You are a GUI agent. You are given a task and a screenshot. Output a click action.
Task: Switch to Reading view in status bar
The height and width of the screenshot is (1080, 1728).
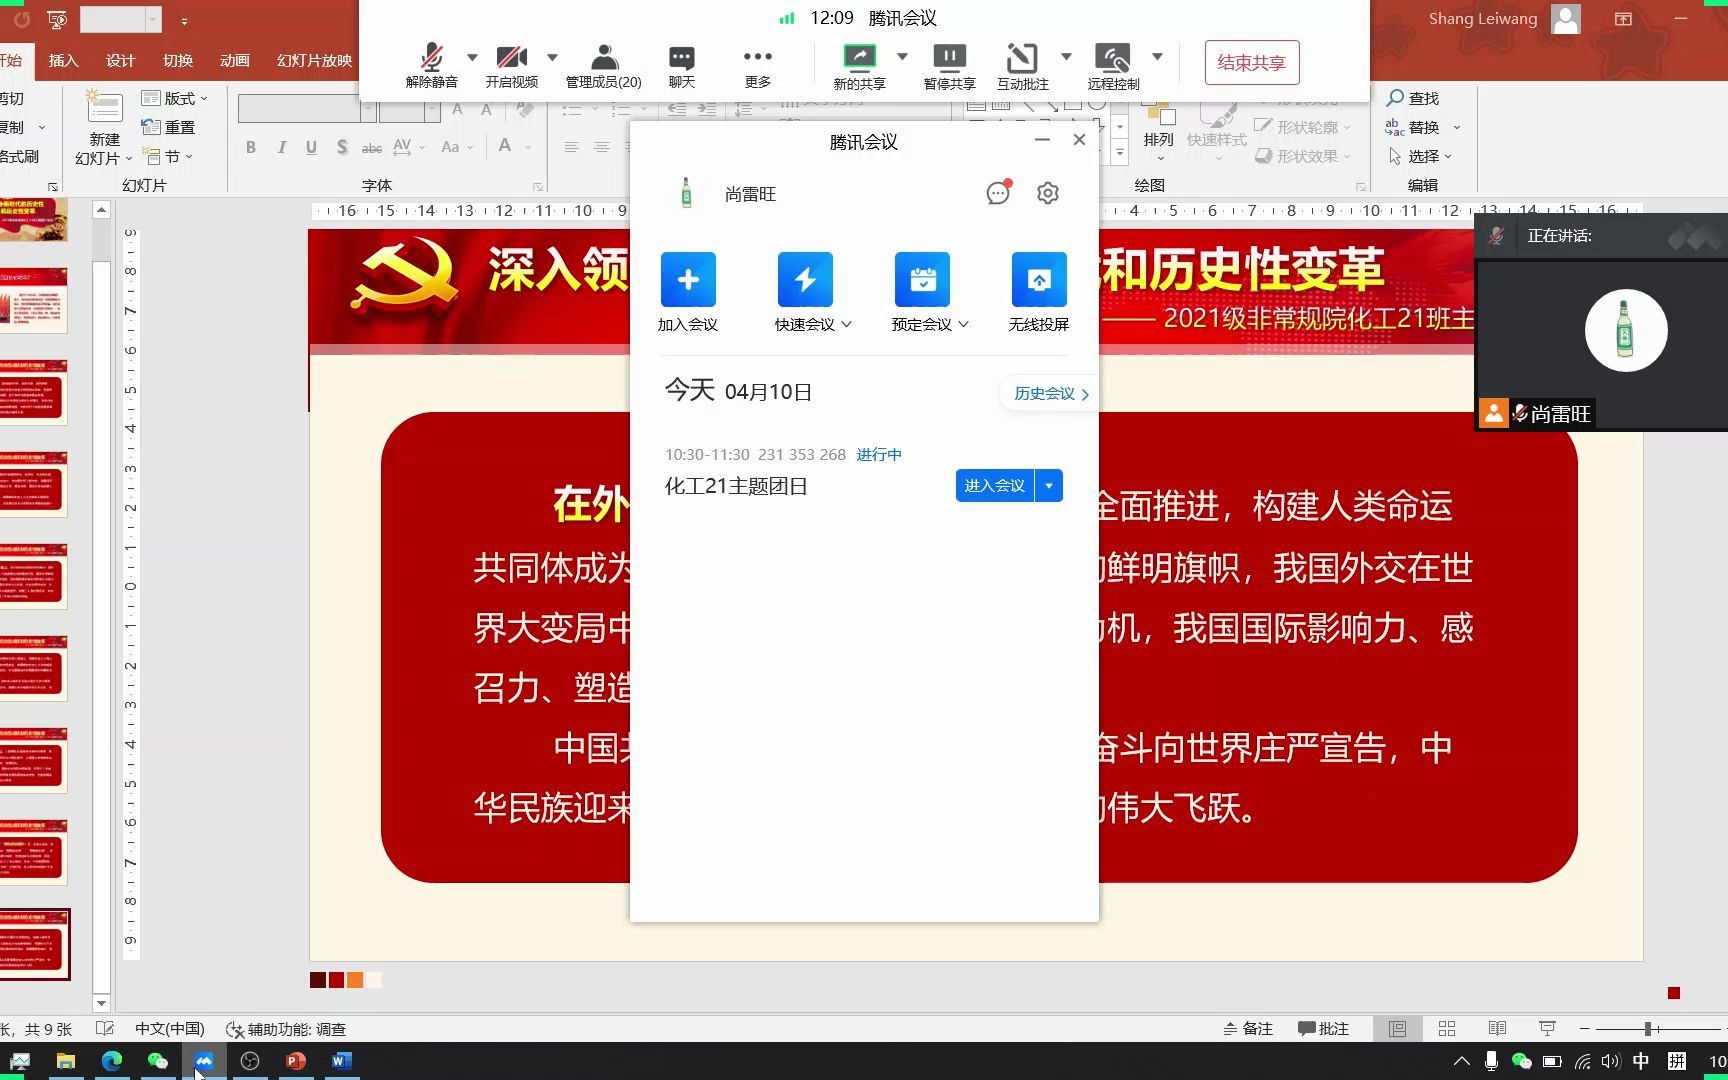[x=1497, y=1028]
